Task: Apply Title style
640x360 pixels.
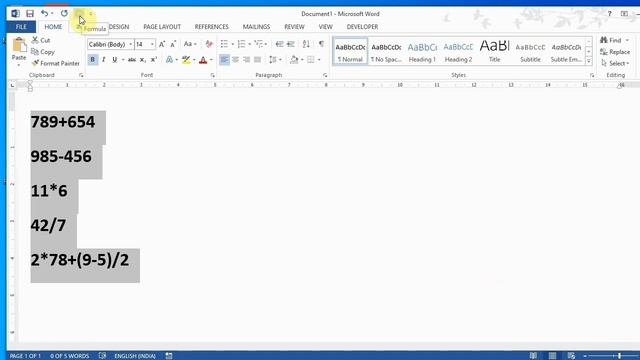Action: (494, 51)
